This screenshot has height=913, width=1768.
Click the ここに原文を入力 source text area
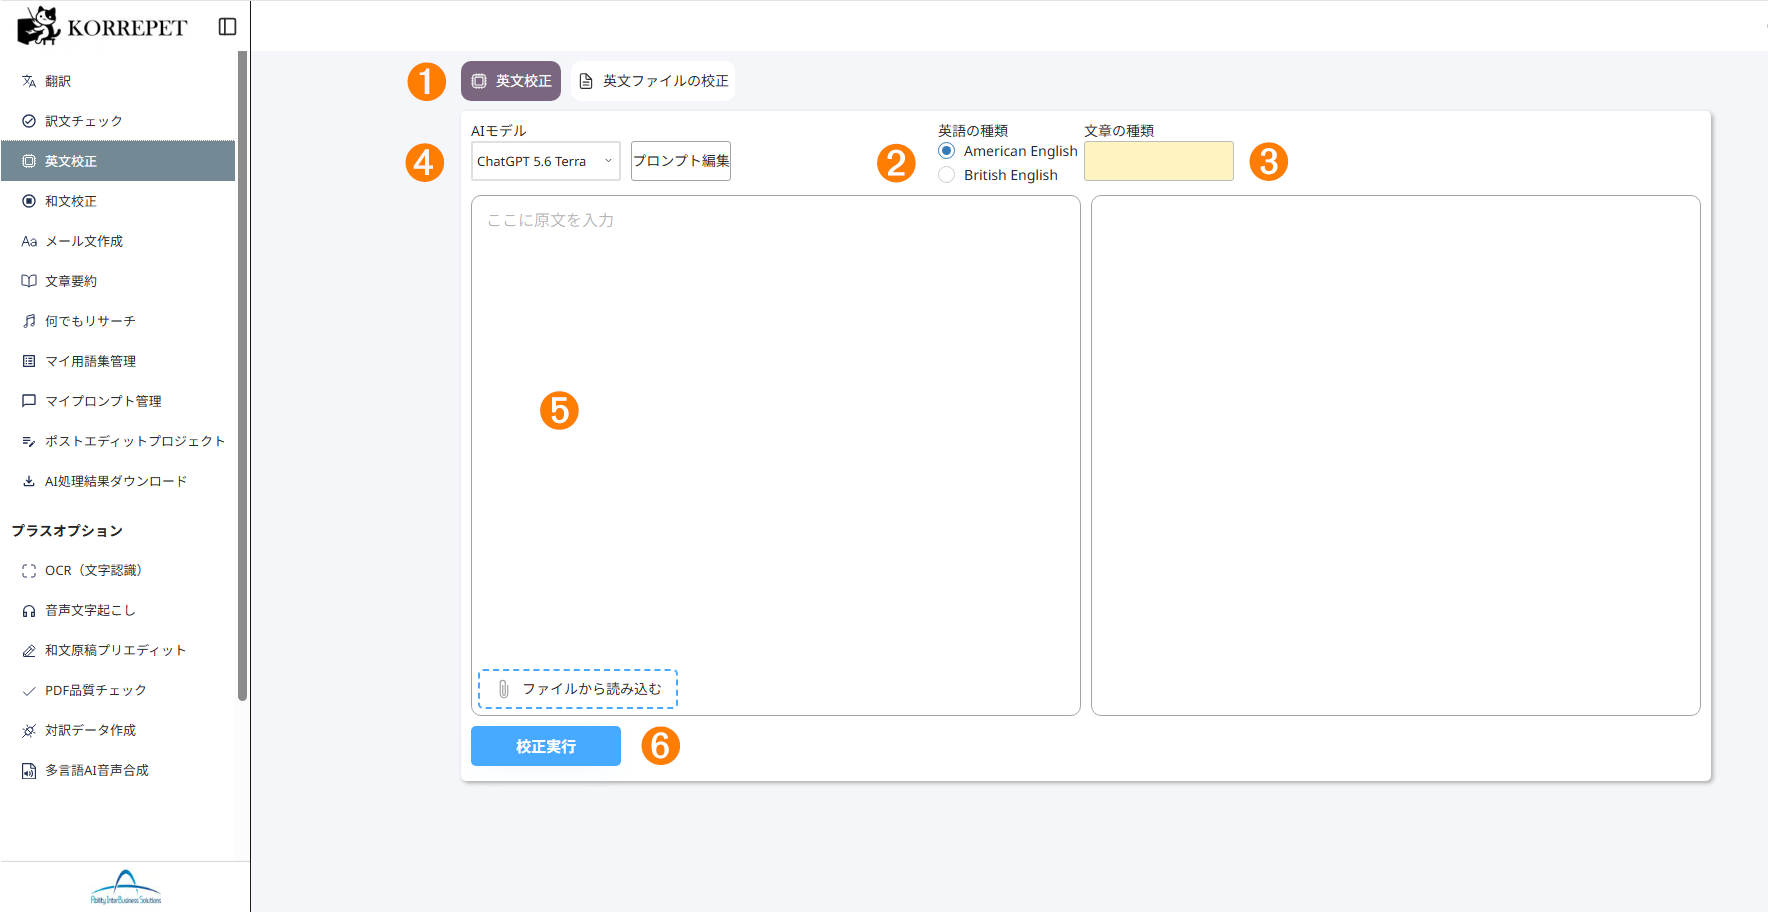(776, 455)
